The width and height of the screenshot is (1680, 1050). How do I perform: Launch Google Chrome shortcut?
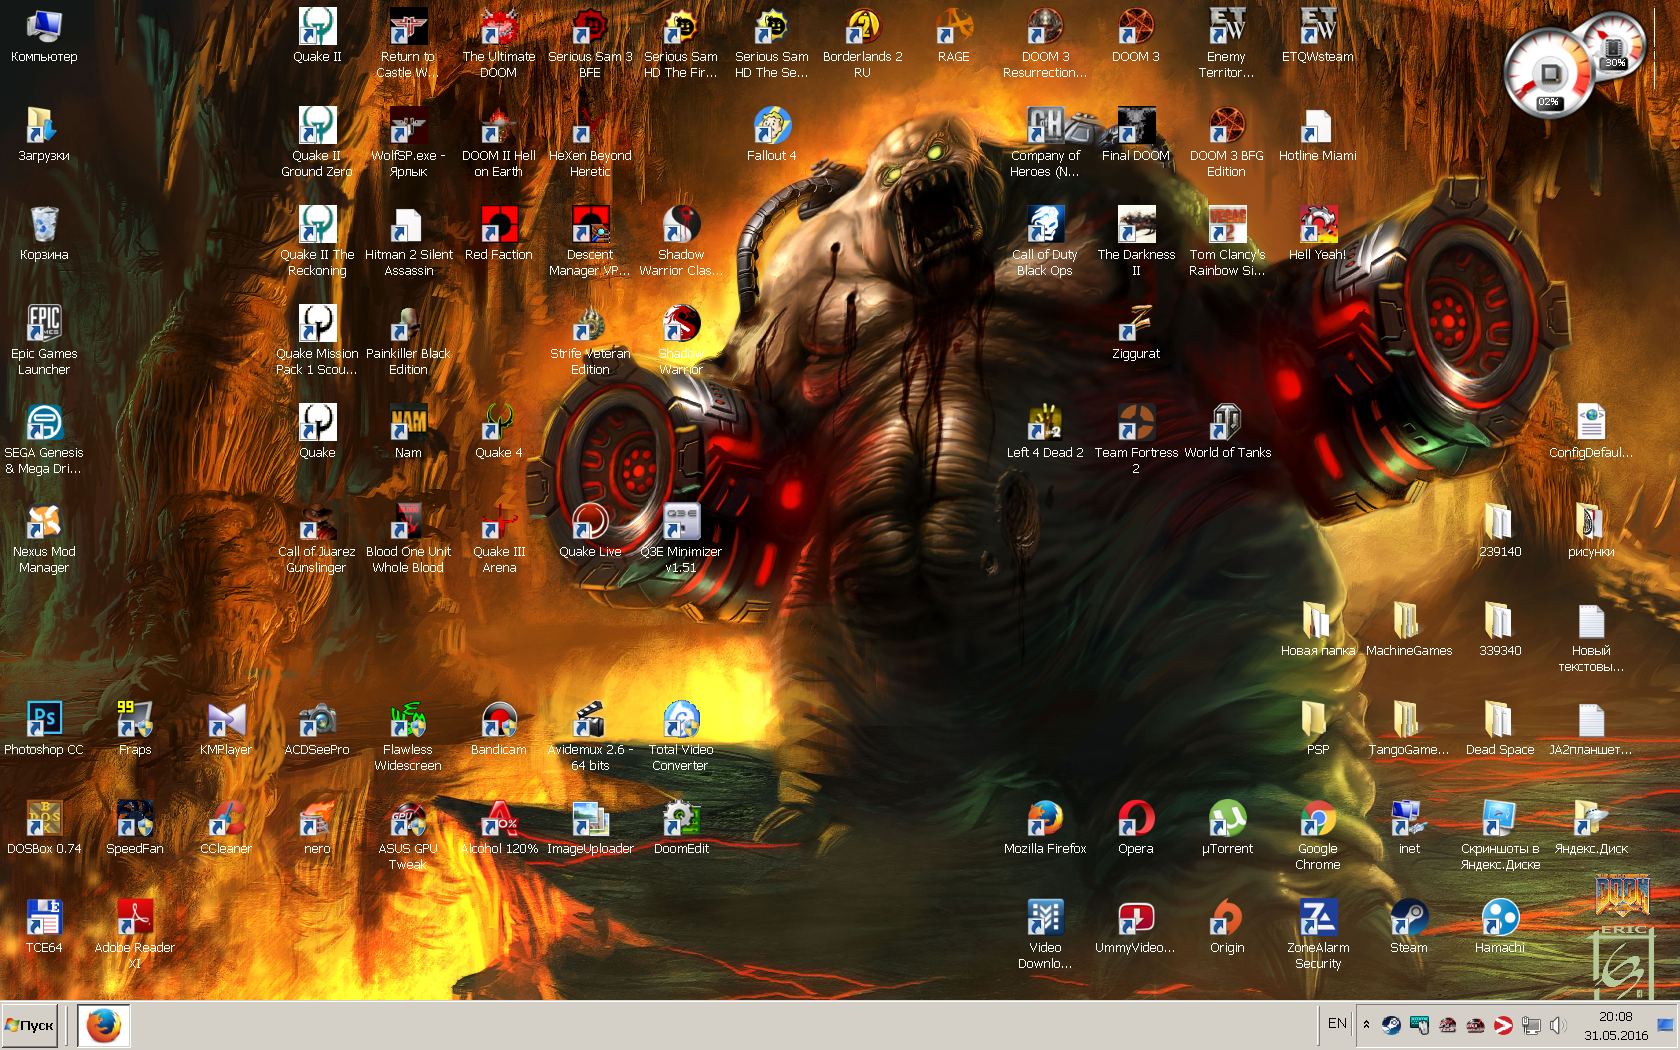(x=1318, y=835)
